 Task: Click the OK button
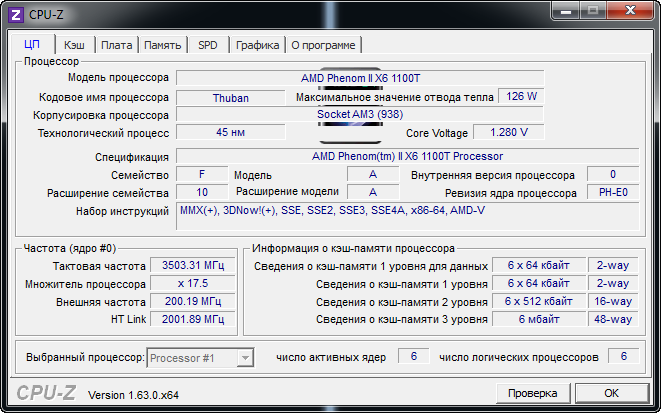coord(611,393)
